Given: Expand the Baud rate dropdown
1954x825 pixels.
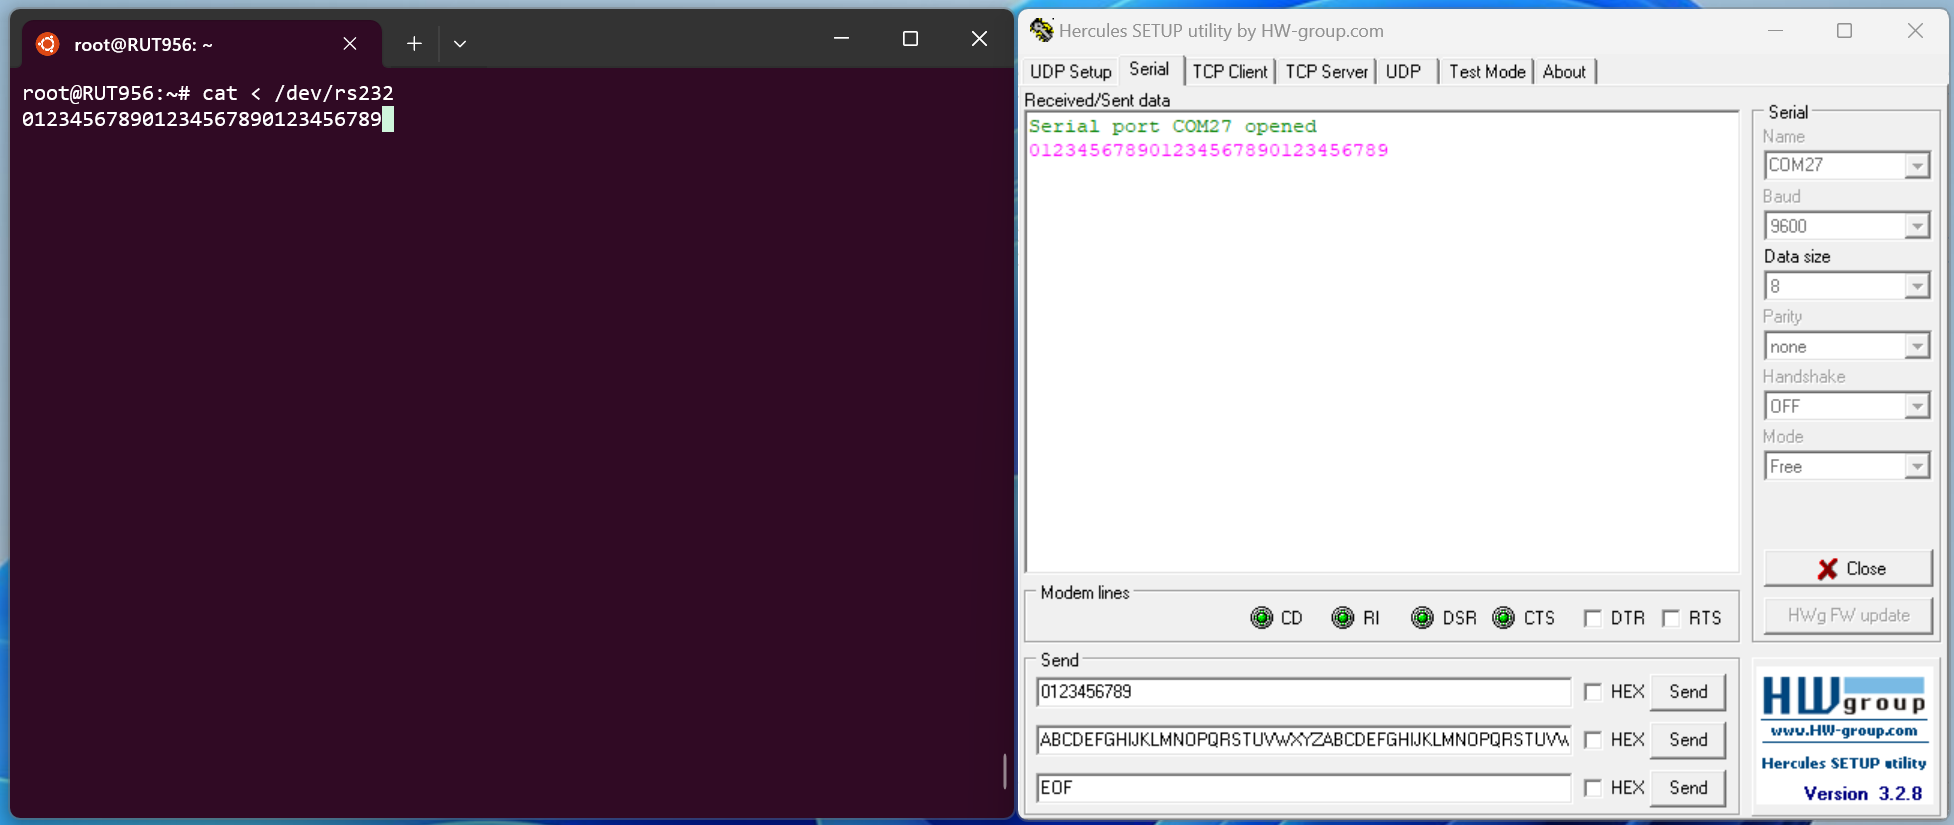Looking at the screenshot, I should (x=1916, y=226).
